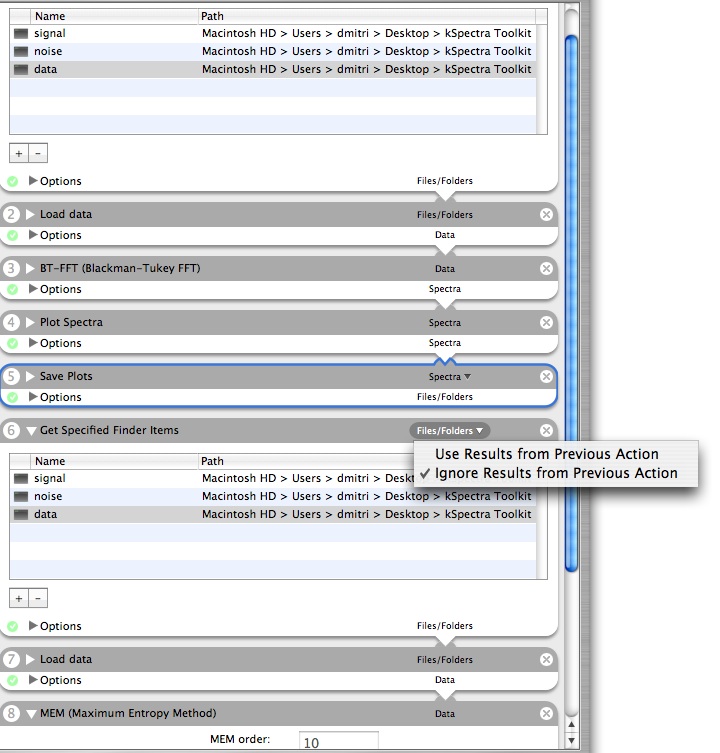Viewport: 720px width, 753px height.
Task: Select the signal row in top file list
Action: [273, 34]
